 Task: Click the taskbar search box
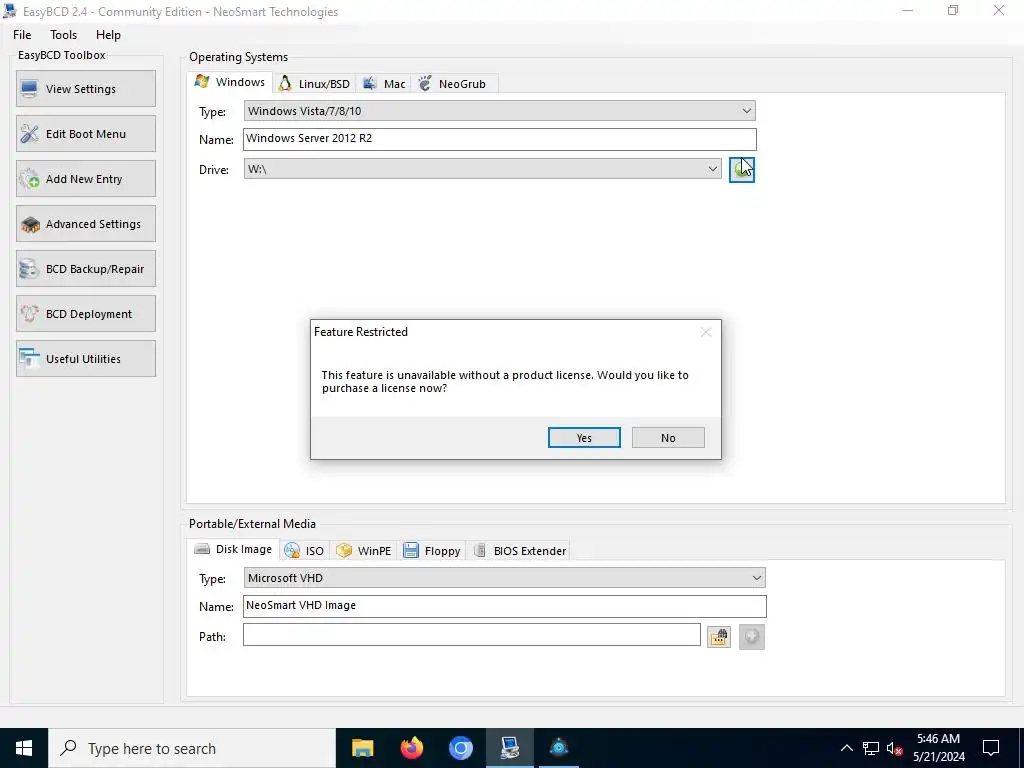pyautogui.click(x=192, y=748)
